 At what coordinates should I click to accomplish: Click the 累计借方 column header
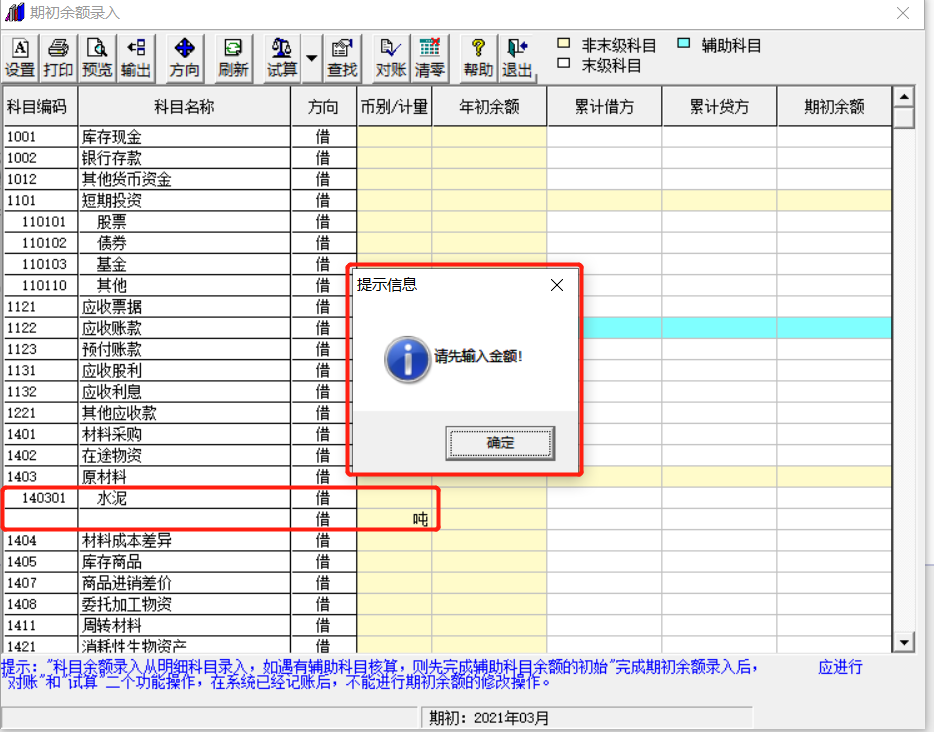pos(604,107)
